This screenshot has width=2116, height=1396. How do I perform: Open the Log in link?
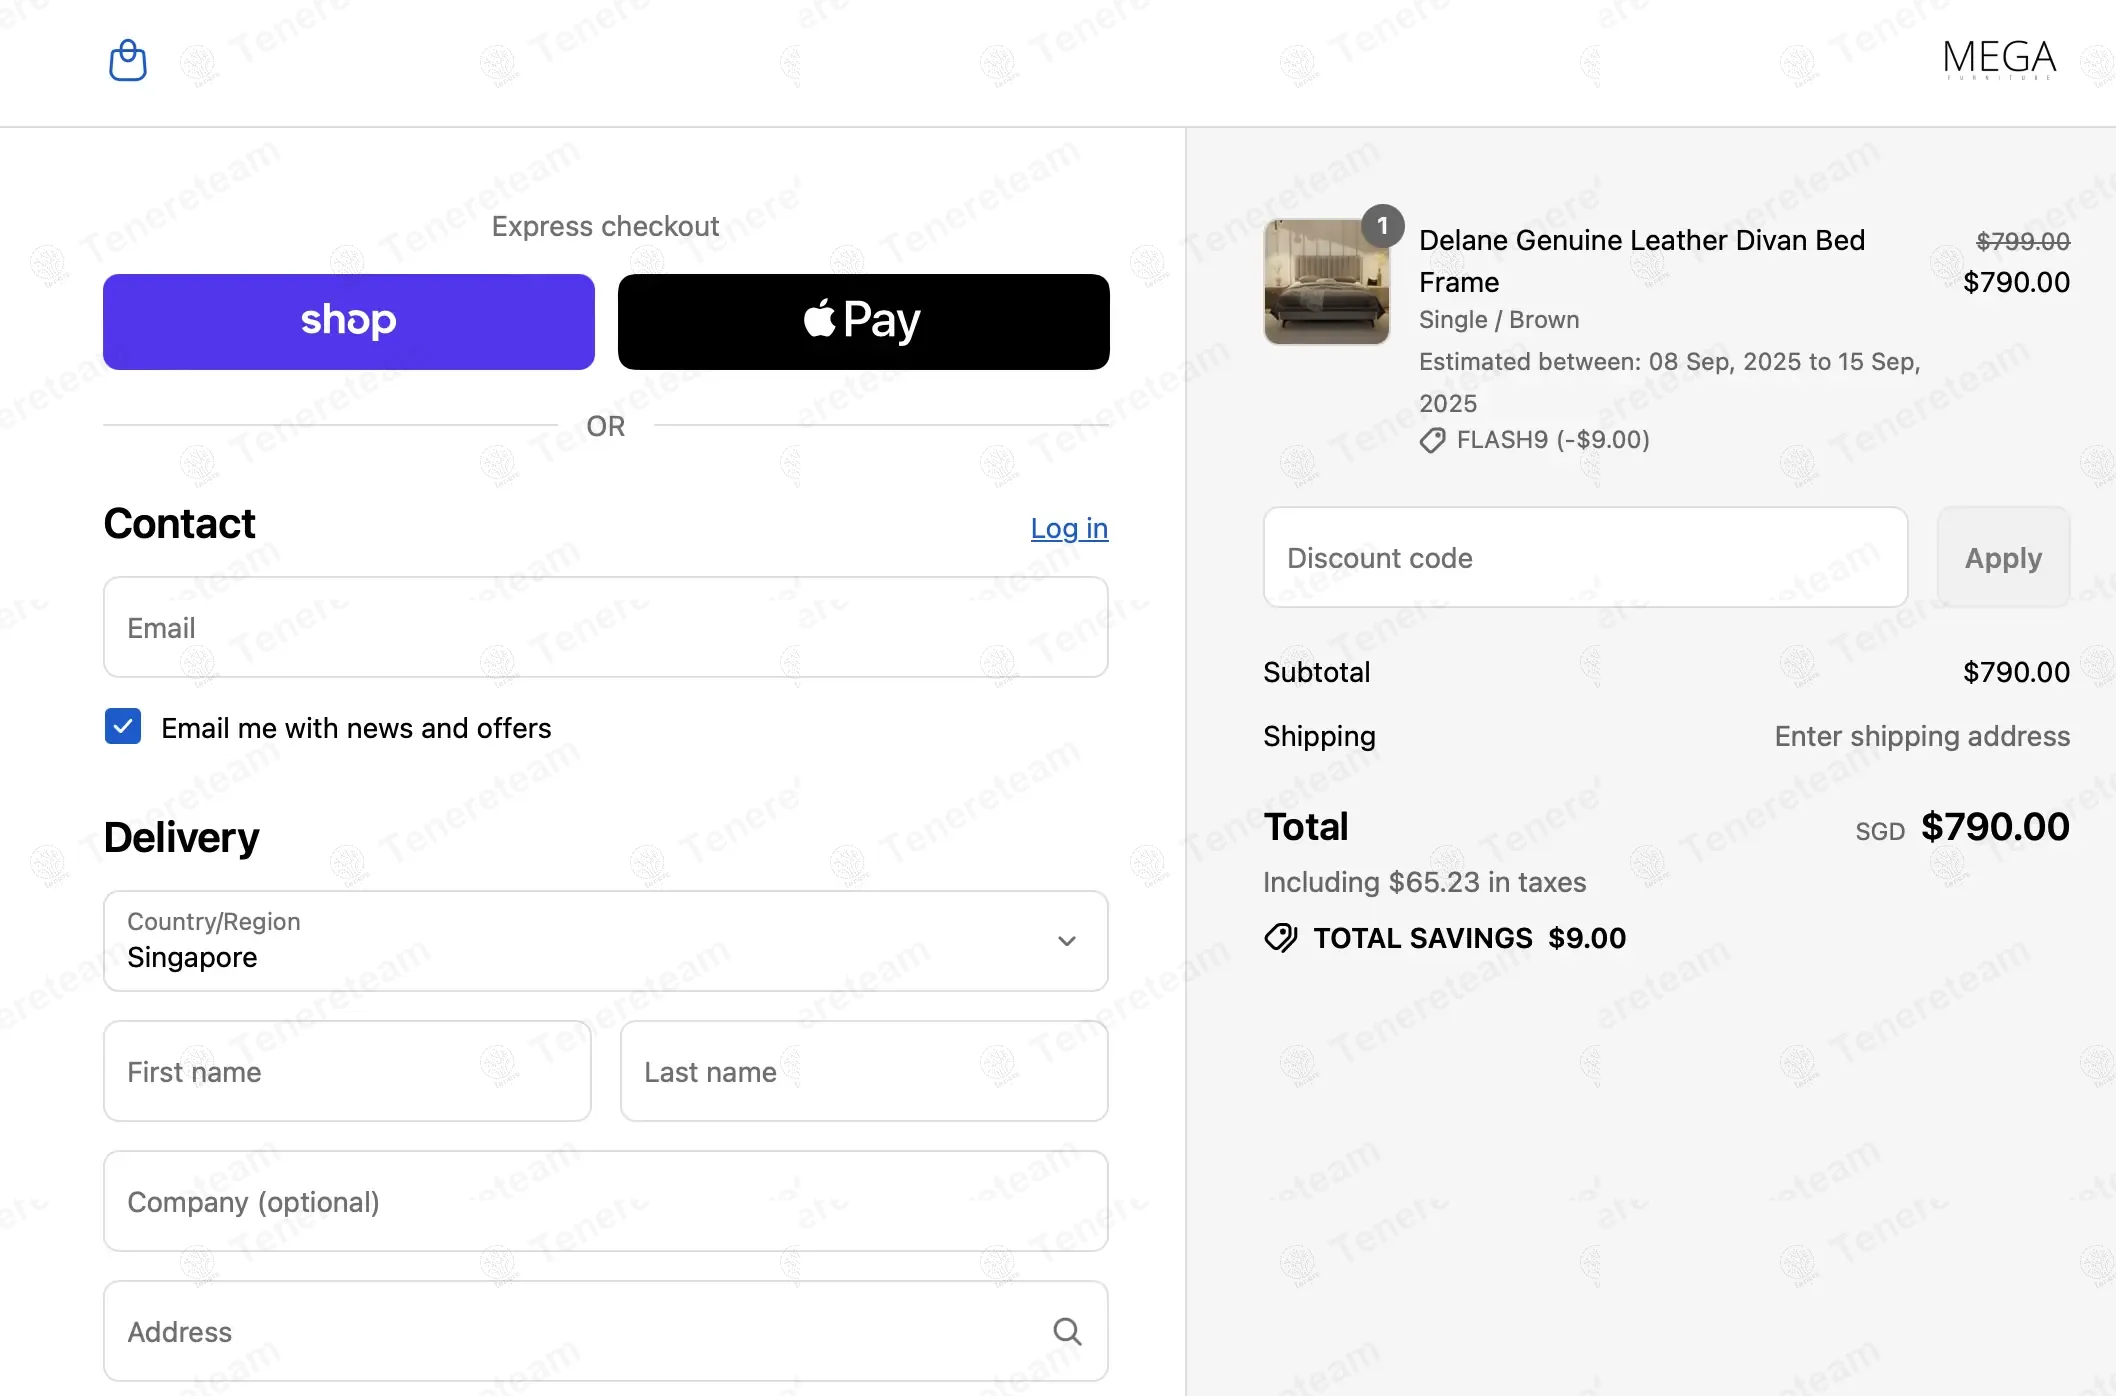pyautogui.click(x=1069, y=528)
